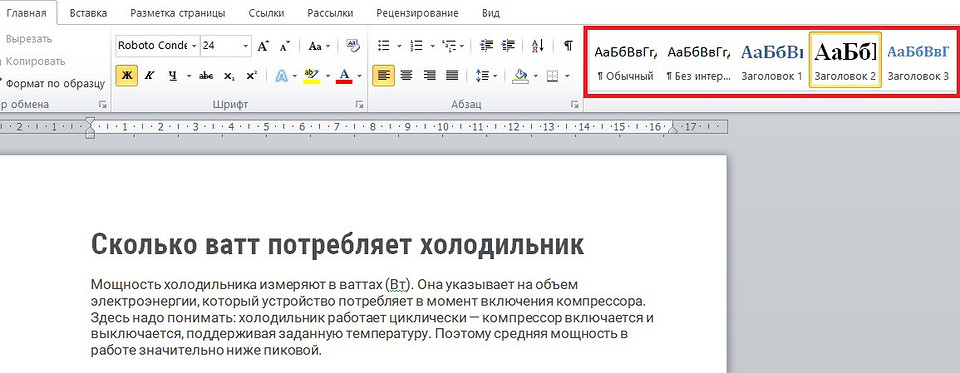
Task: Toggle bold formatting (Ж button)
Action: pyautogui.click(x=127, y=76)
